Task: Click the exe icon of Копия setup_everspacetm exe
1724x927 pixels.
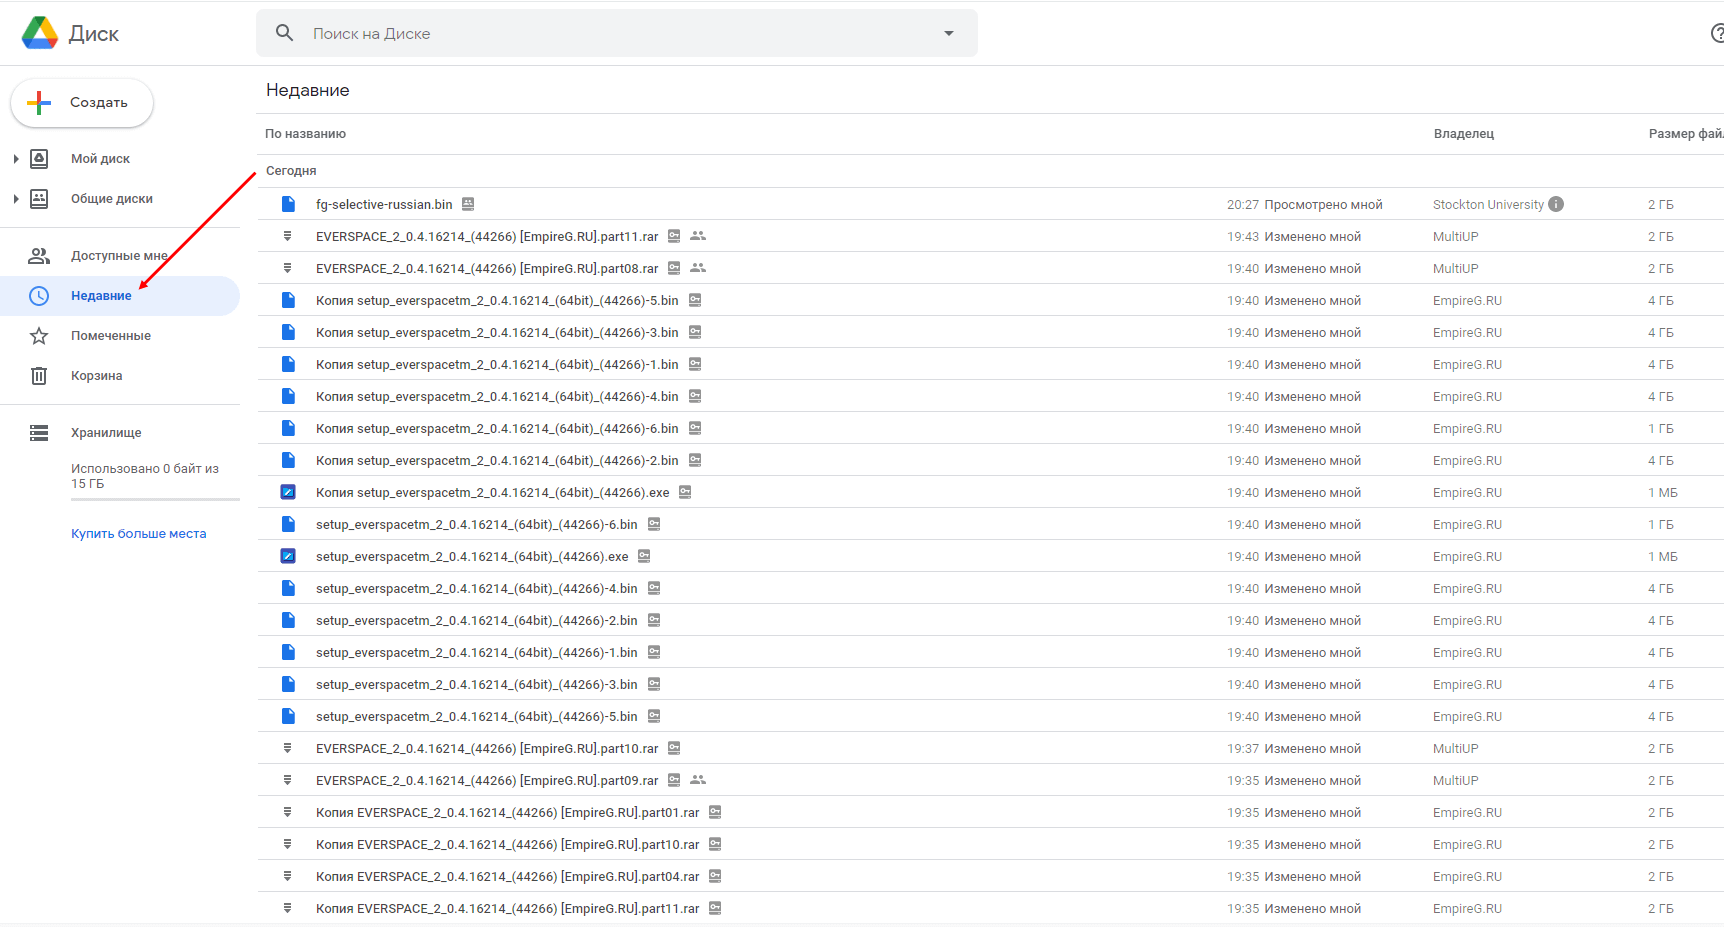Action: [288, 492]
